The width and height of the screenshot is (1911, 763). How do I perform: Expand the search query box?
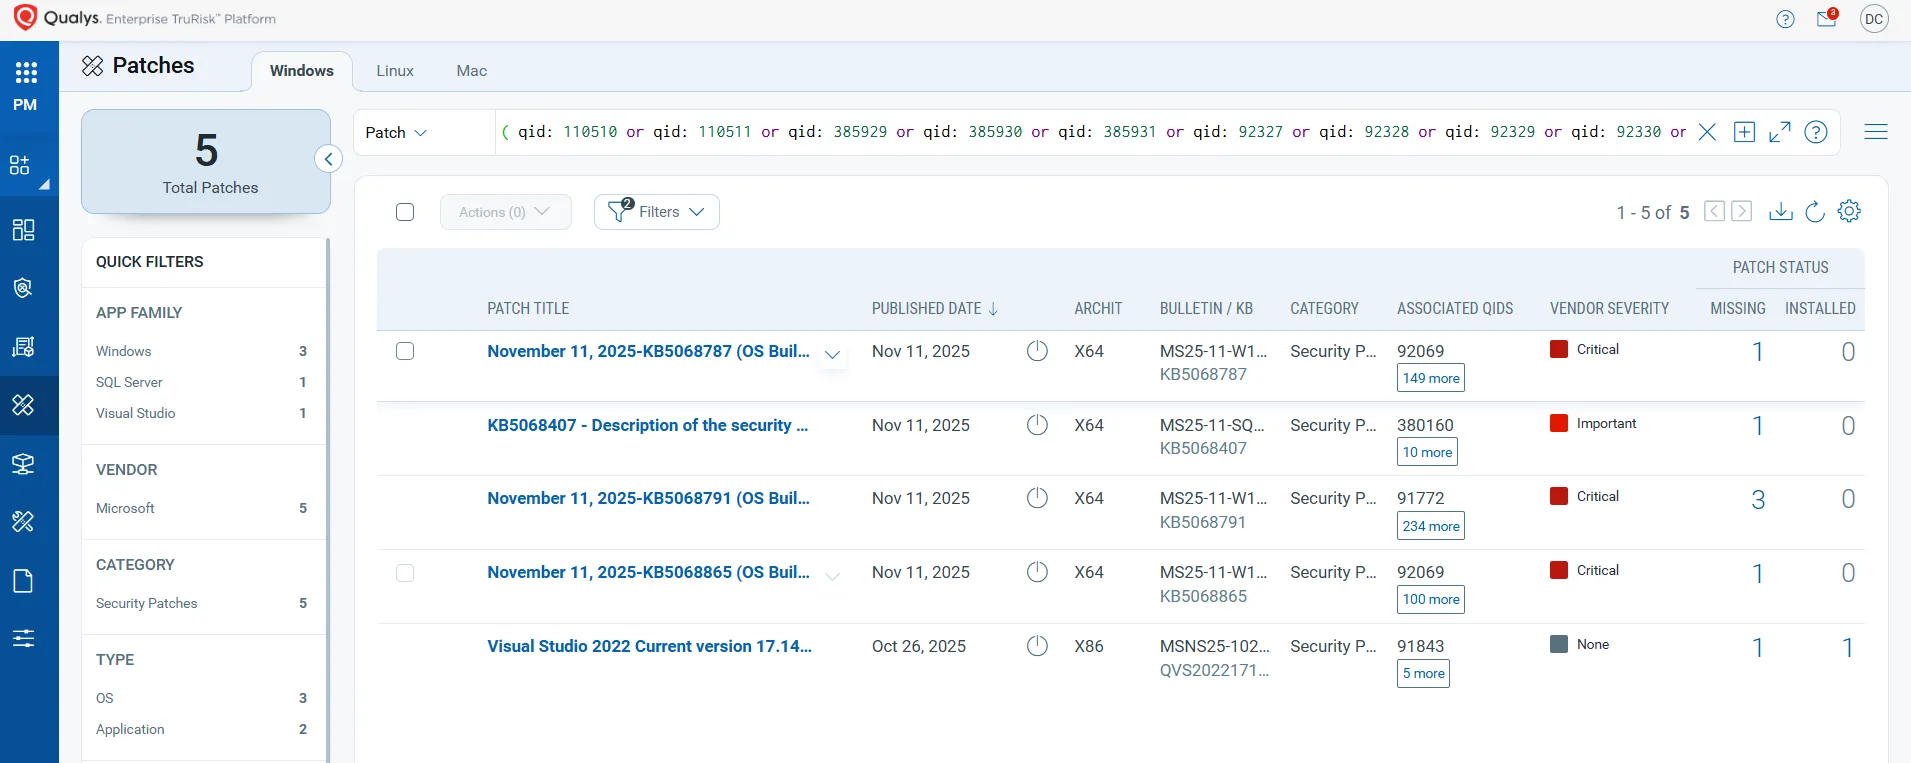[1779, 132]
